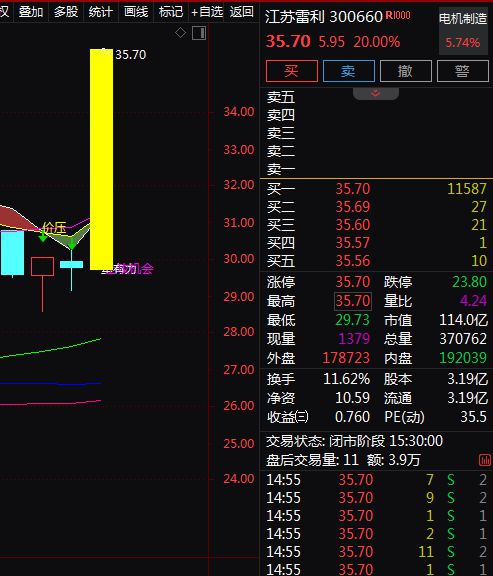Click the 卖 sell button
The height and width of the screenshot is (576, 493).
click(349, 71)
